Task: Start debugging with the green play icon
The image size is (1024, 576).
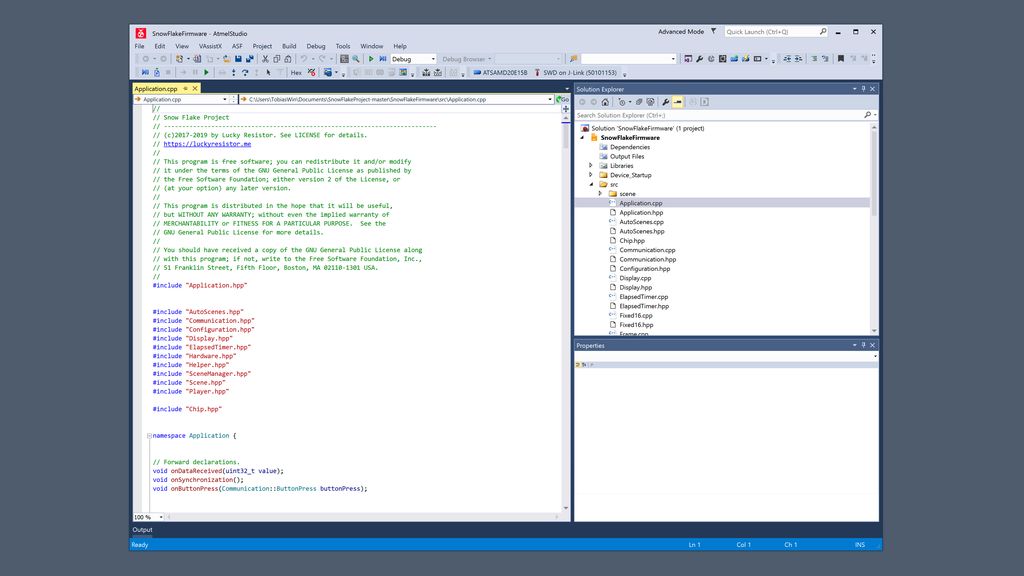Action: click(x=371, y=59)
